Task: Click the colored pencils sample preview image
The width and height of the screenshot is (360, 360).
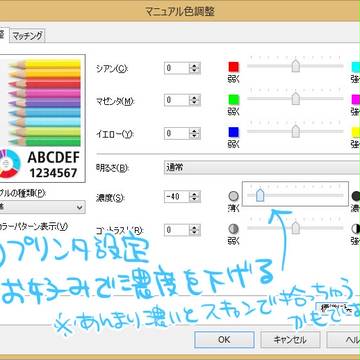Action: 43,118
